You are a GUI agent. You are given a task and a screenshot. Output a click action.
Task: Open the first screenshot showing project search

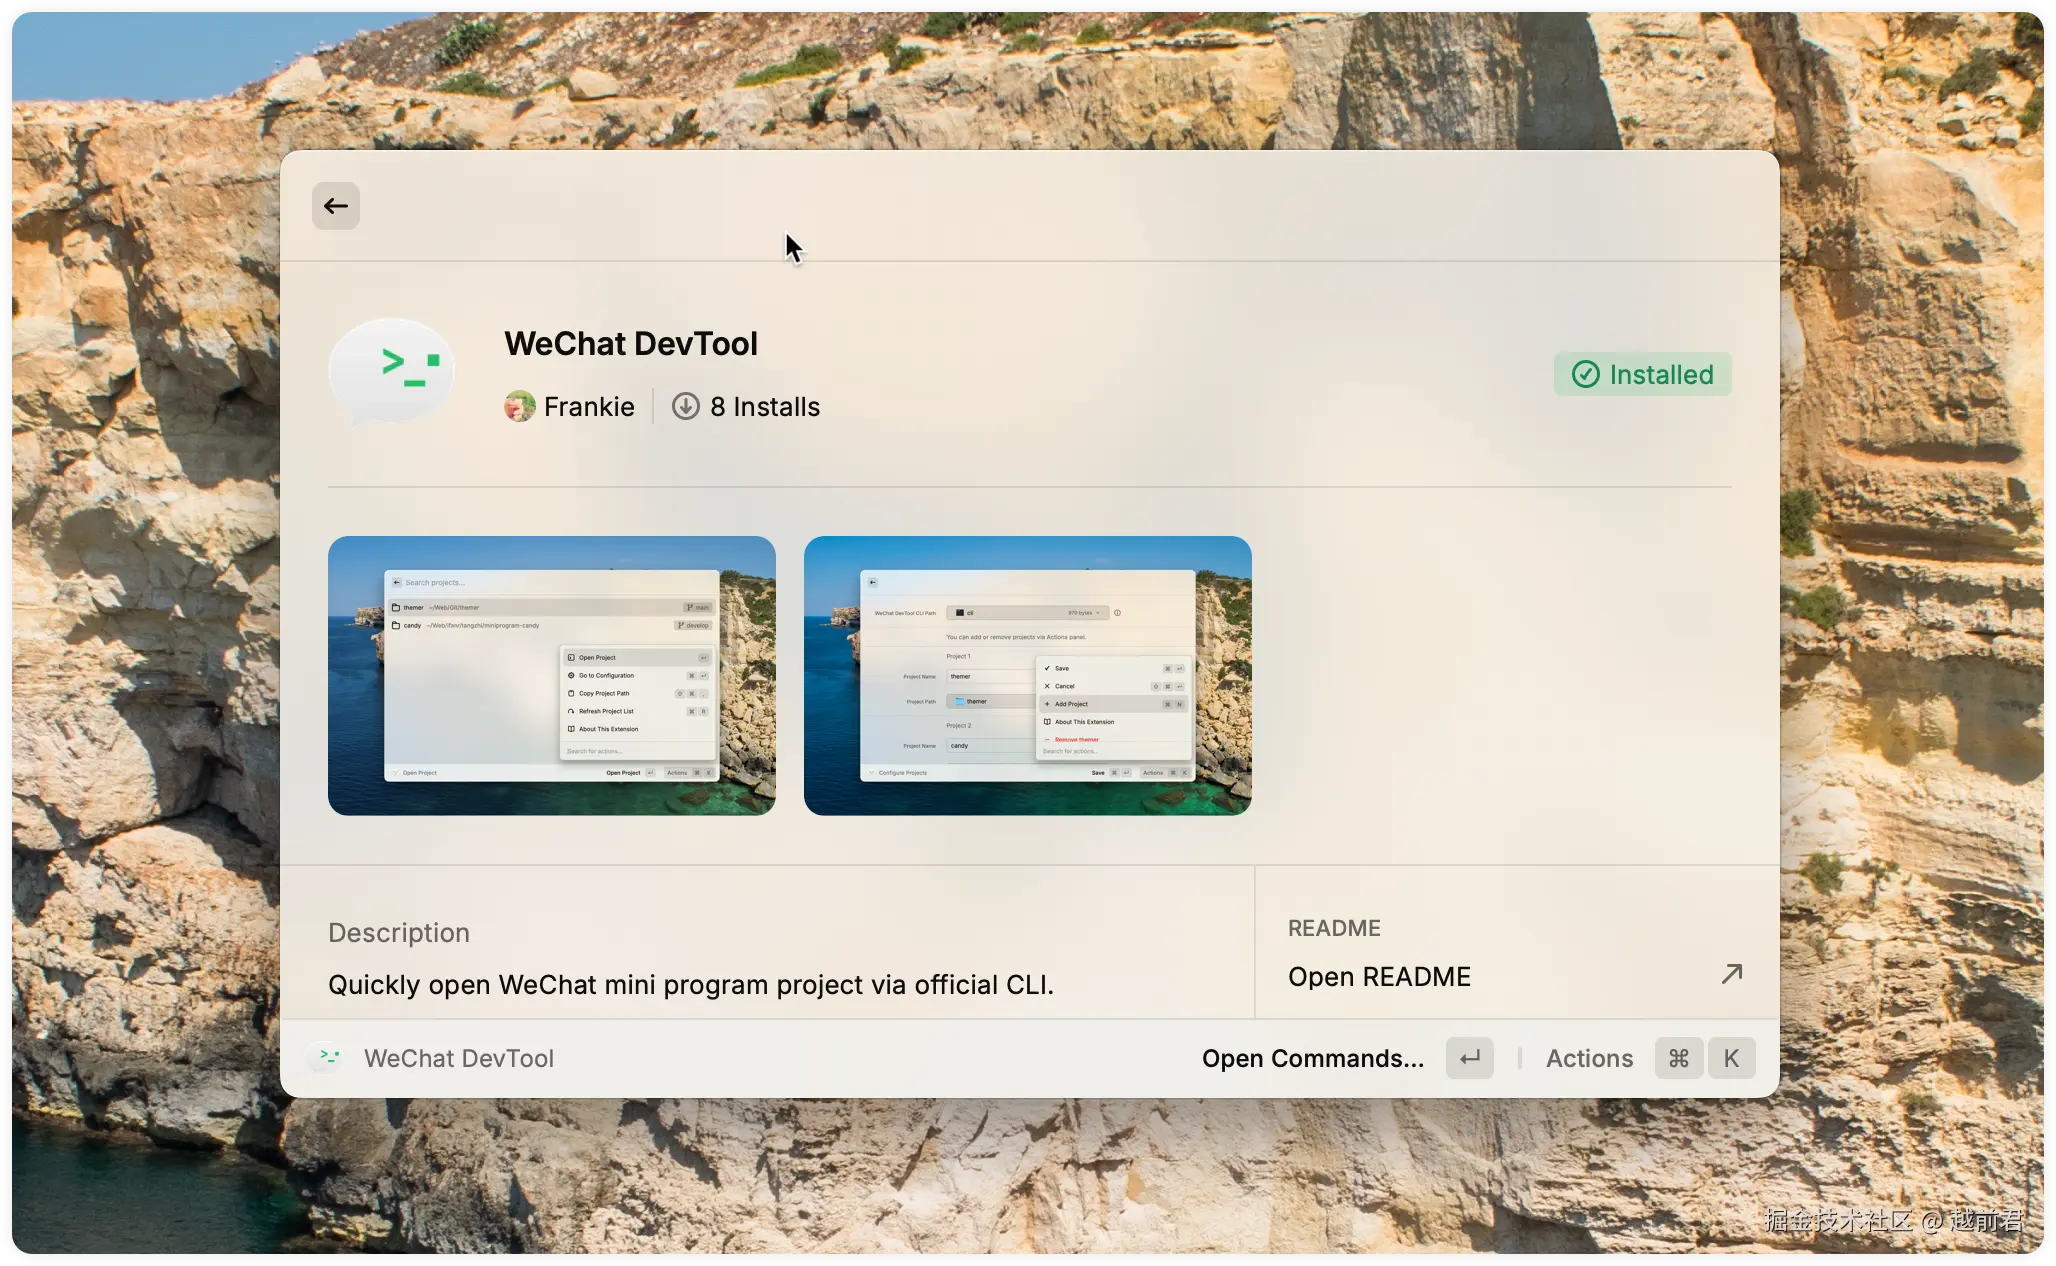552,676
